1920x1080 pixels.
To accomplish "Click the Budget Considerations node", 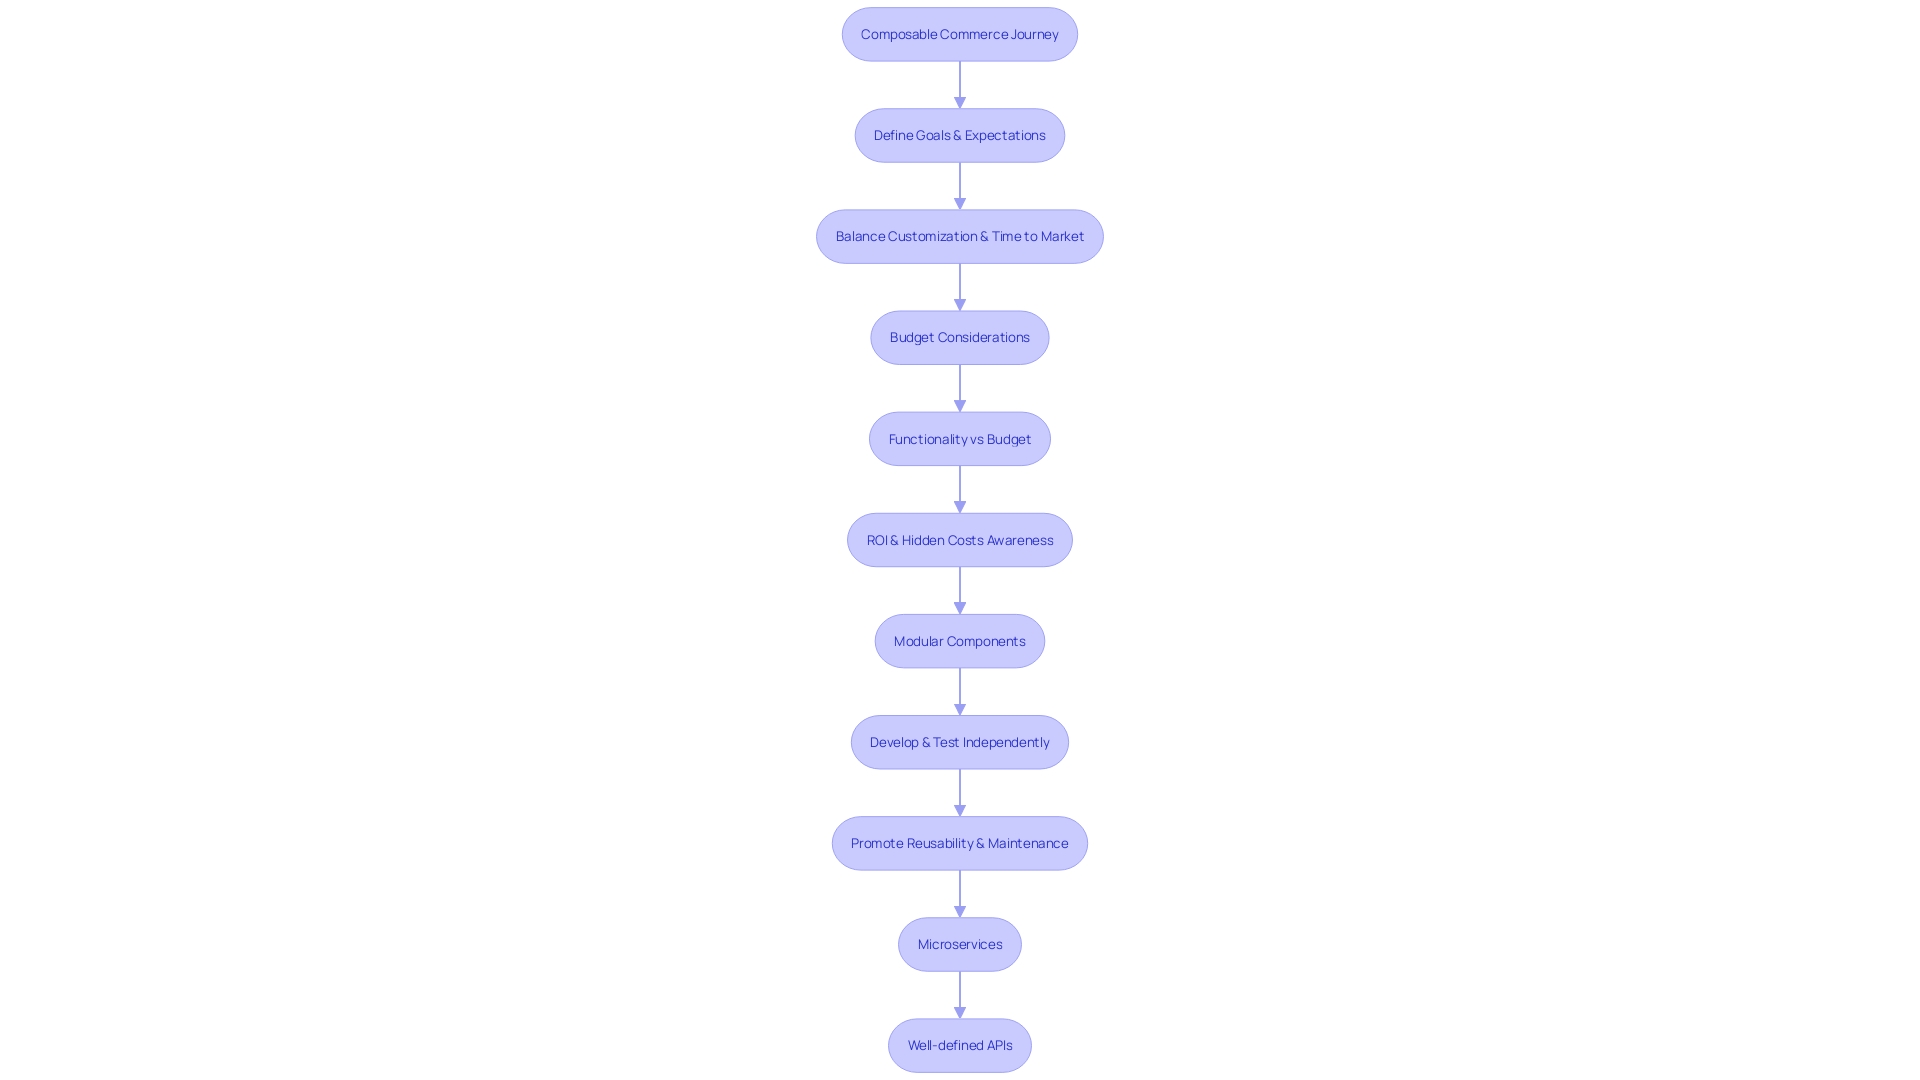I will coord(959,336).
